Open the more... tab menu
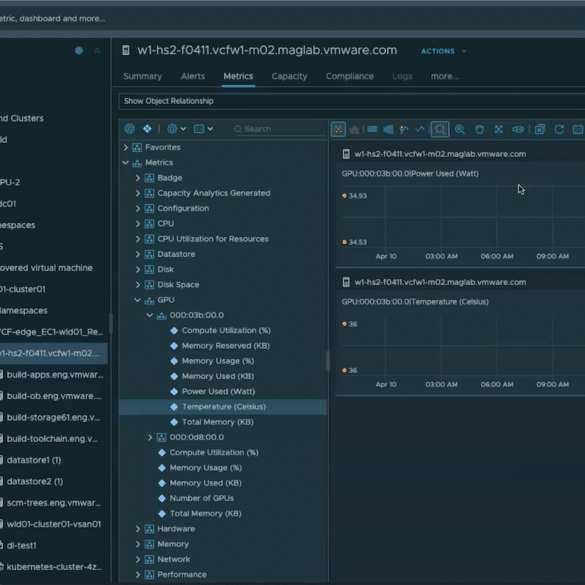The width and height of the screenshot is (585, 585). pyautogui.click(x=445, y=76)
